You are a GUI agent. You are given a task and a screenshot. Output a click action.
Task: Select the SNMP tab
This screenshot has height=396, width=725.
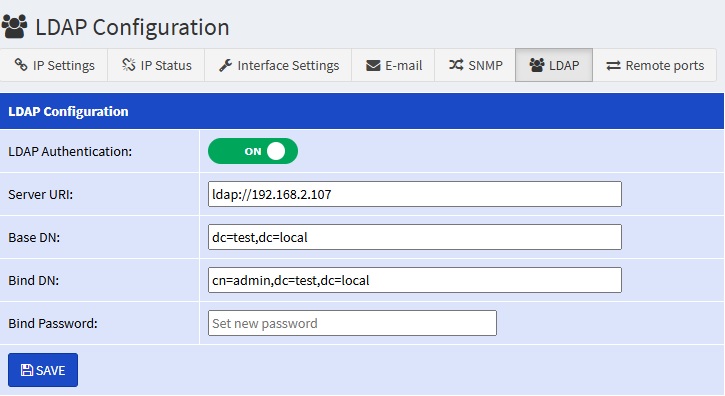(475, 65)
